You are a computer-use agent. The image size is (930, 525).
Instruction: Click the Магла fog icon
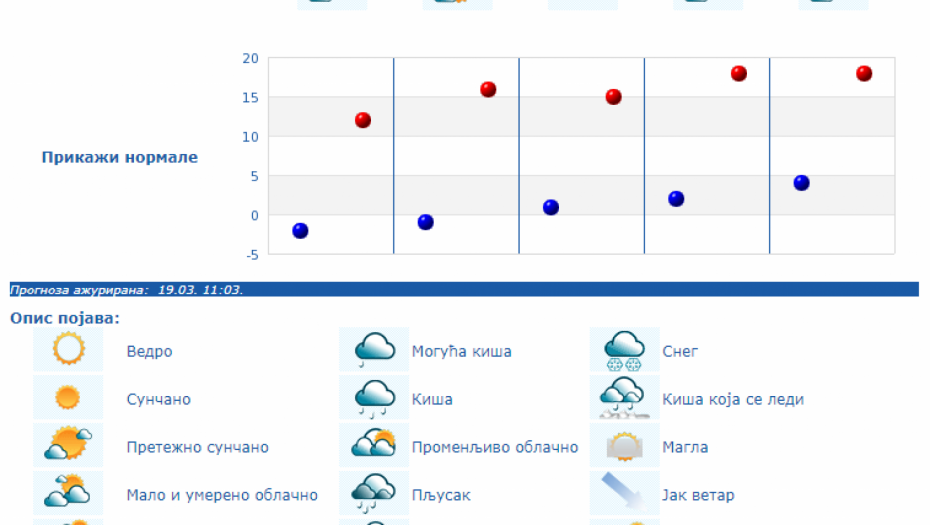click(x=624, y=446)
